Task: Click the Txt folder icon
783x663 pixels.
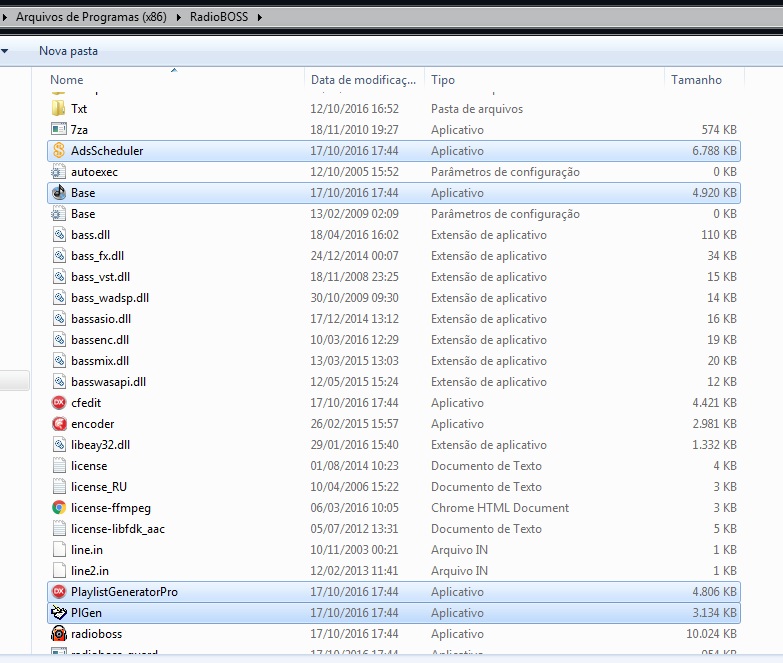Action: click(x=58, y=108)
